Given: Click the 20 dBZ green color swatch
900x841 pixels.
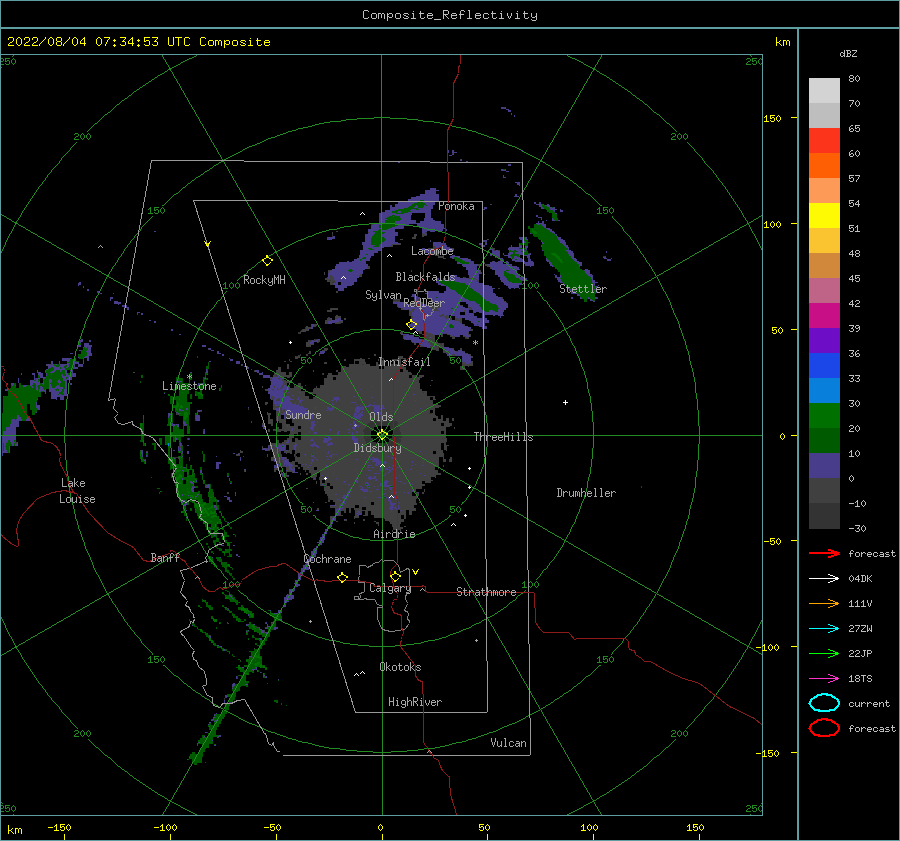Looking at the screenshot, I should click(824, 415).
